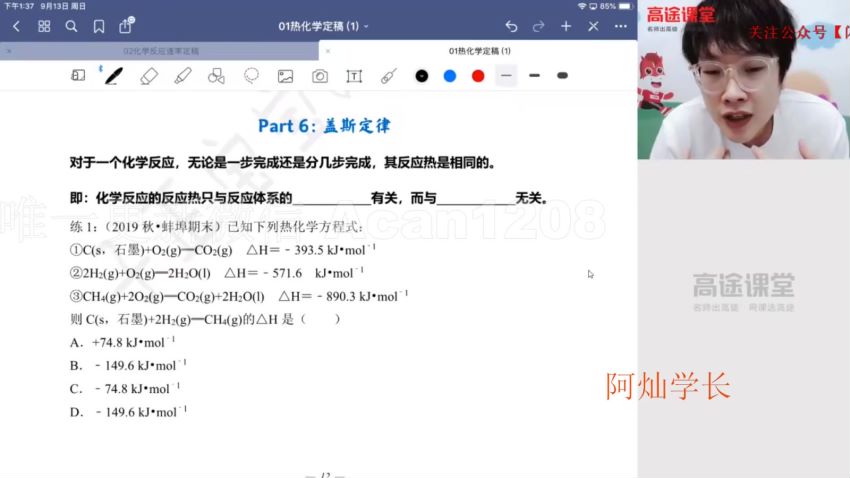
Task: Pick the blue pen color
Action: pos(450,75)
